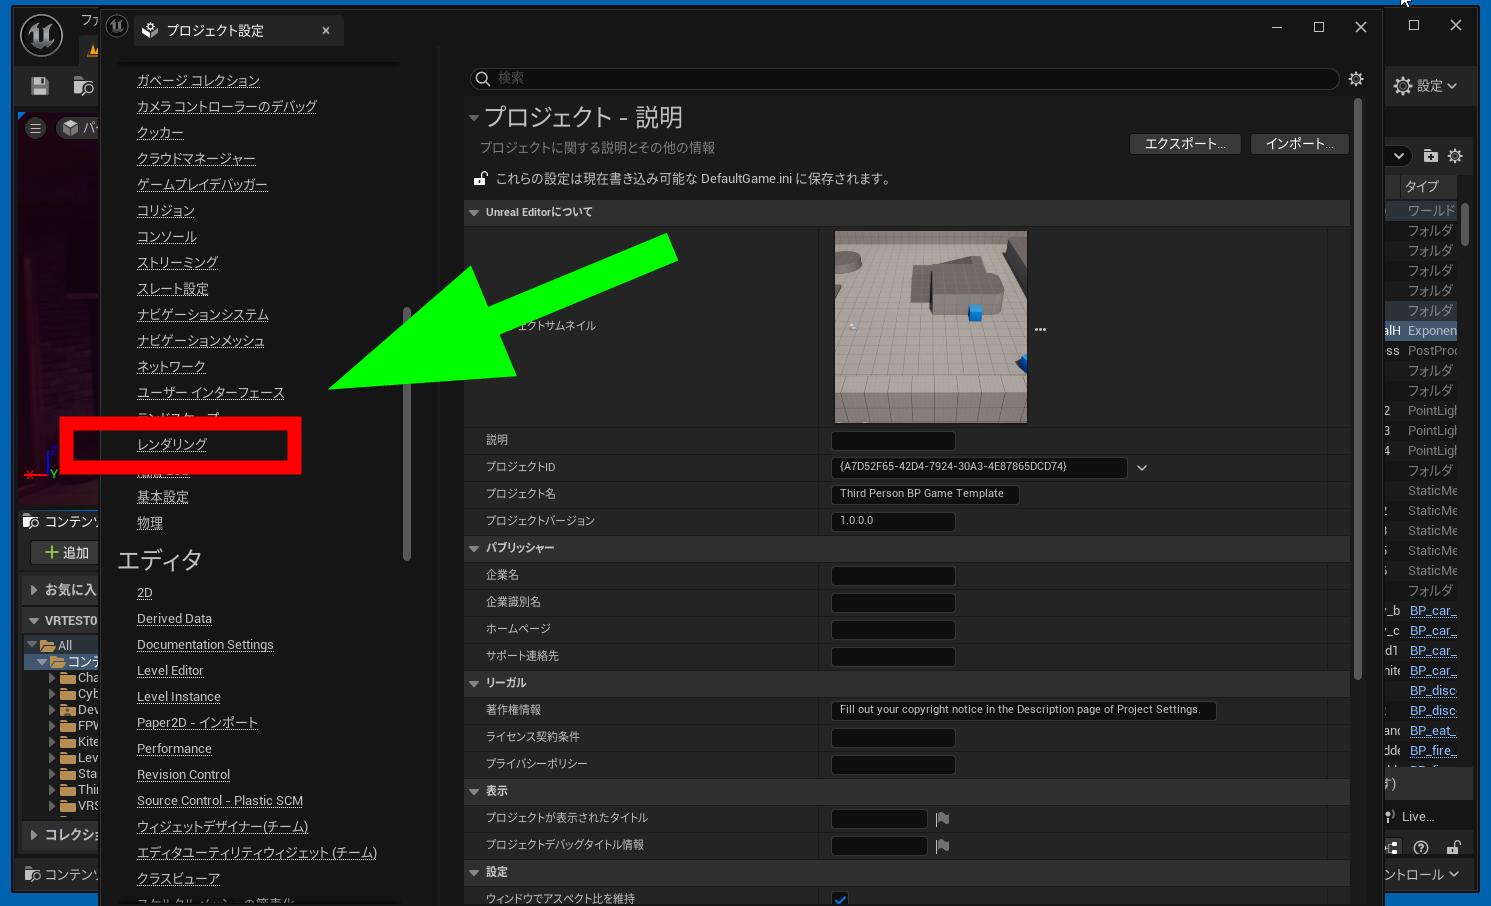1491x906 pixels.
Task: Open settings gear beside the search bar
Action: coord(1356,79)
